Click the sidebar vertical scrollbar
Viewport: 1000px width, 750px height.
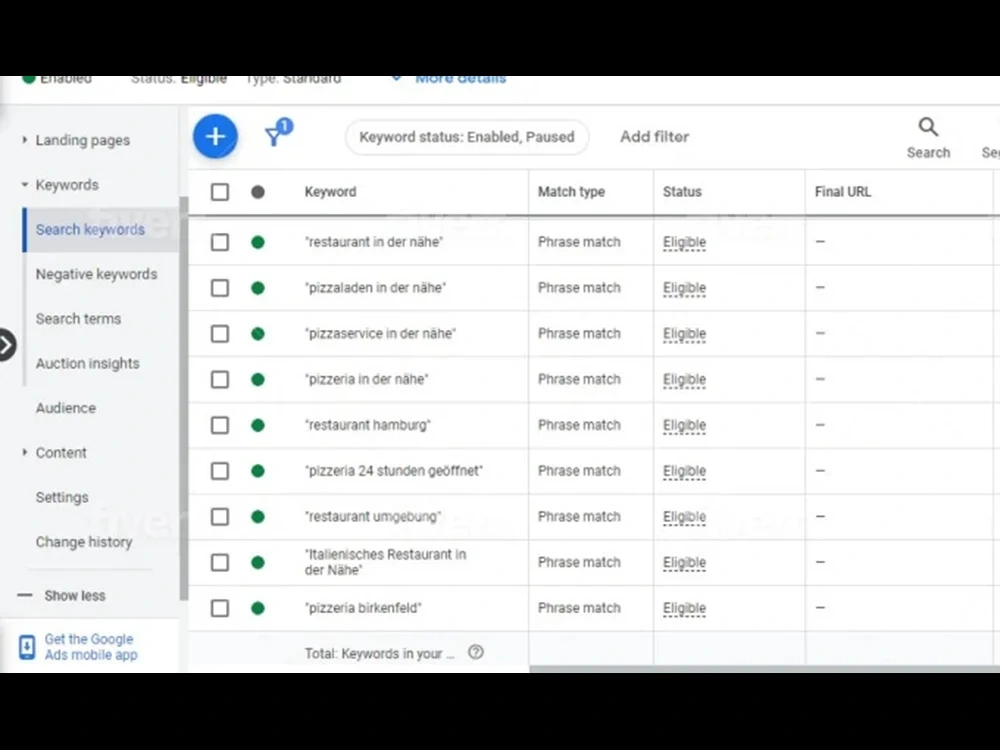[x=184, y=399]
